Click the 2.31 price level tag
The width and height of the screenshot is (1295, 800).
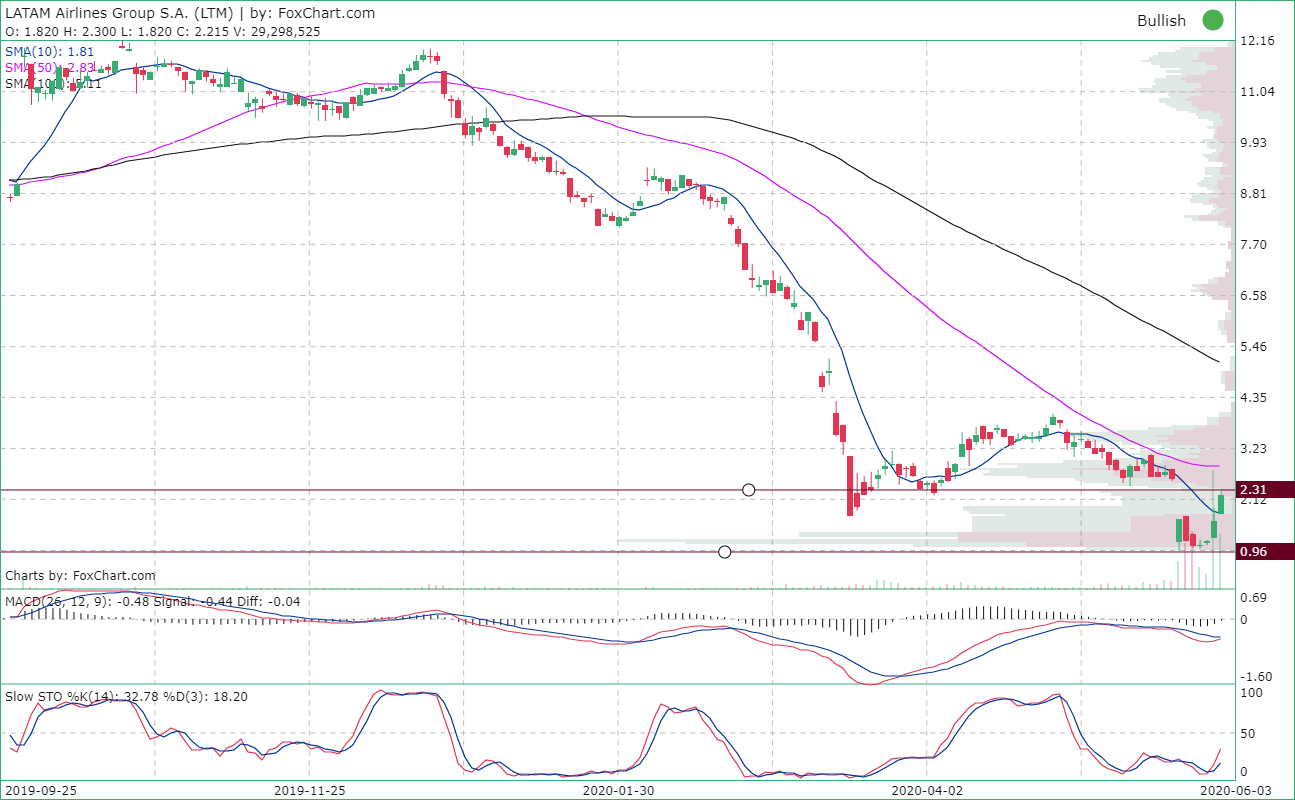point(1265,490)
